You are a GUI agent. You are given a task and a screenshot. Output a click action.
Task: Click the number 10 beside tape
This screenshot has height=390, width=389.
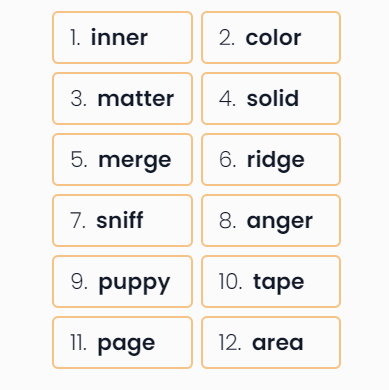click(230, 282)
